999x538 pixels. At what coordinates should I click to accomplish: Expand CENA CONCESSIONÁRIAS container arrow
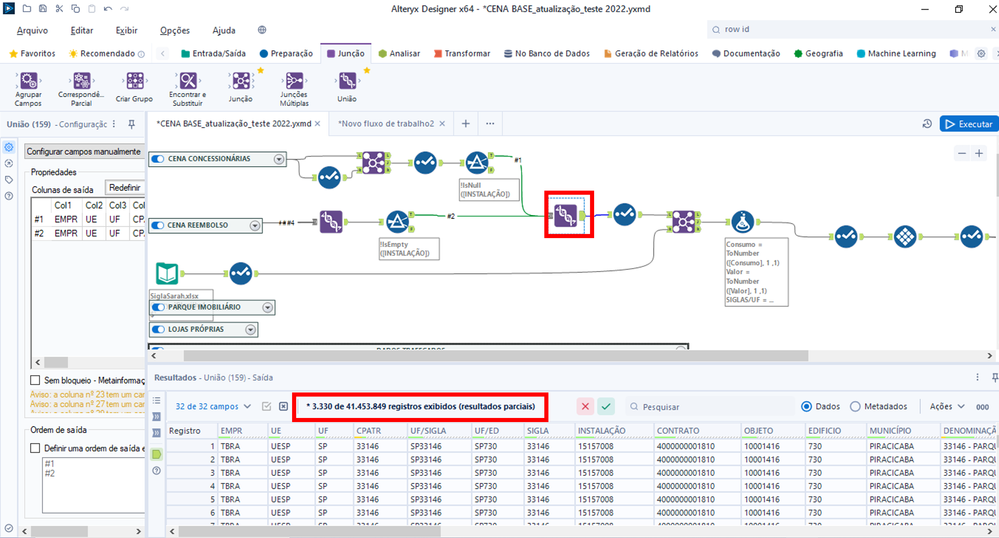[x=279, y=159]
